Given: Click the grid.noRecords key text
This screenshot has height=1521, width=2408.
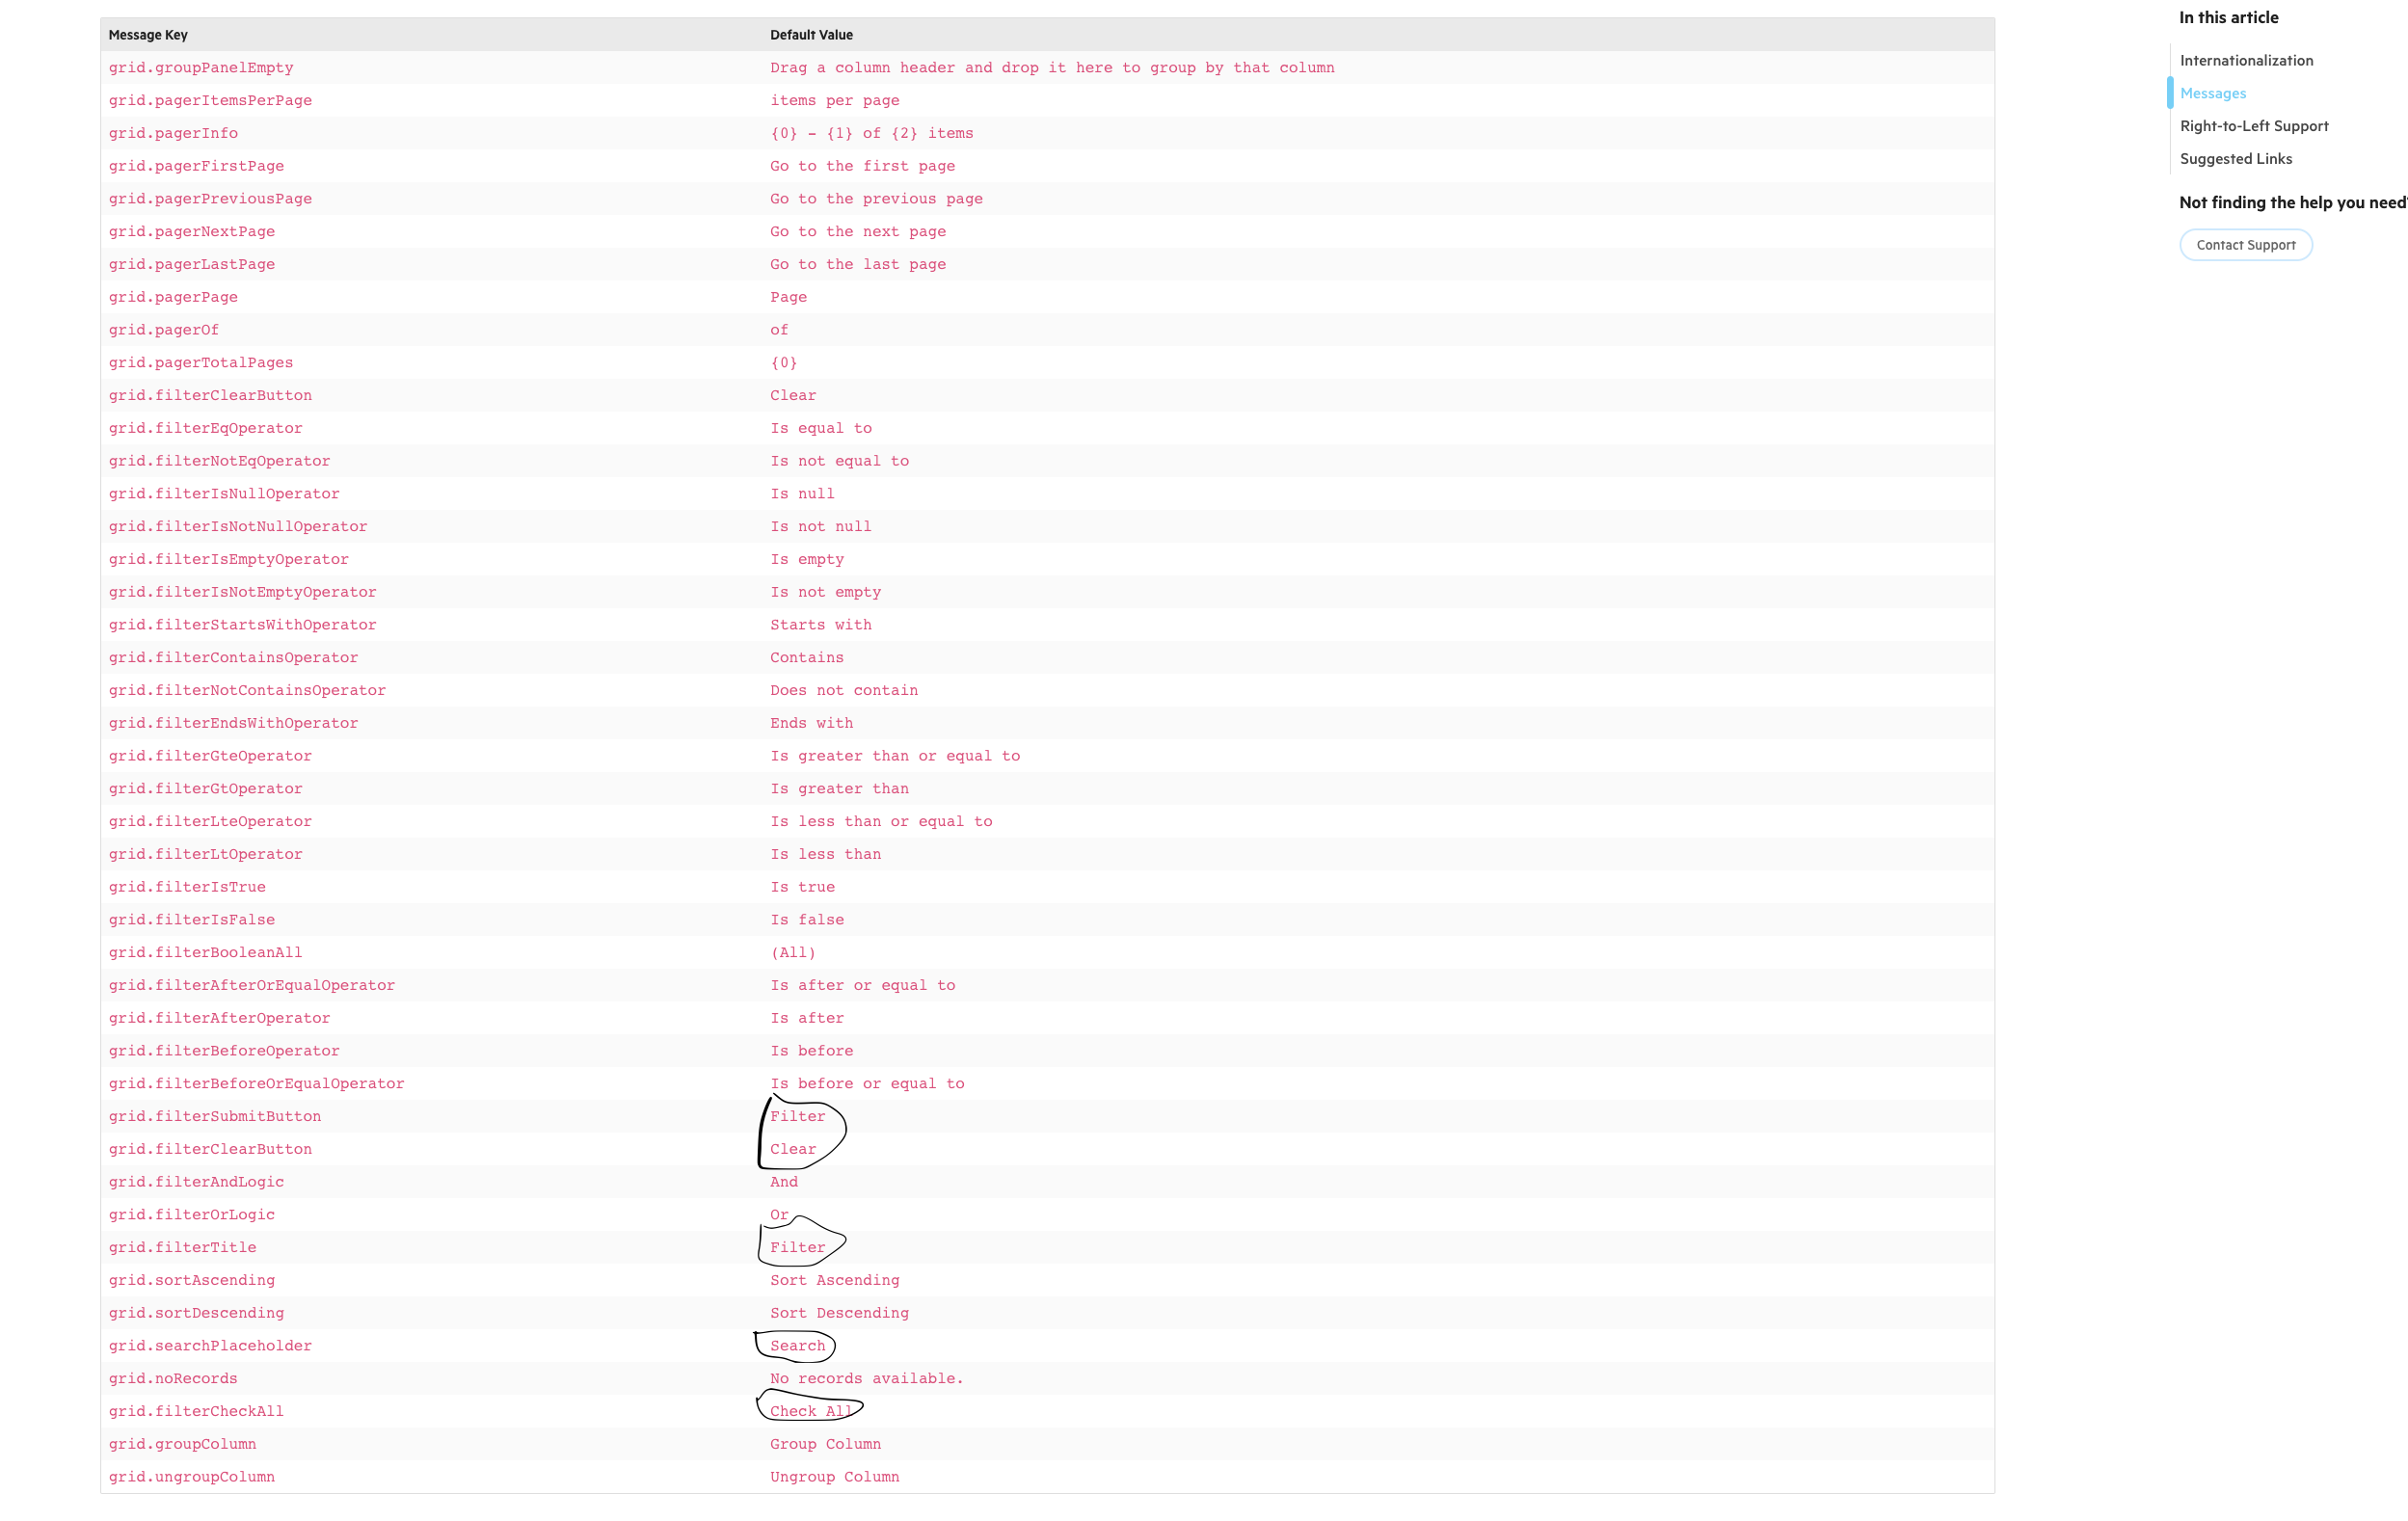Looking at the screenshot, I should click(173, 1379).
